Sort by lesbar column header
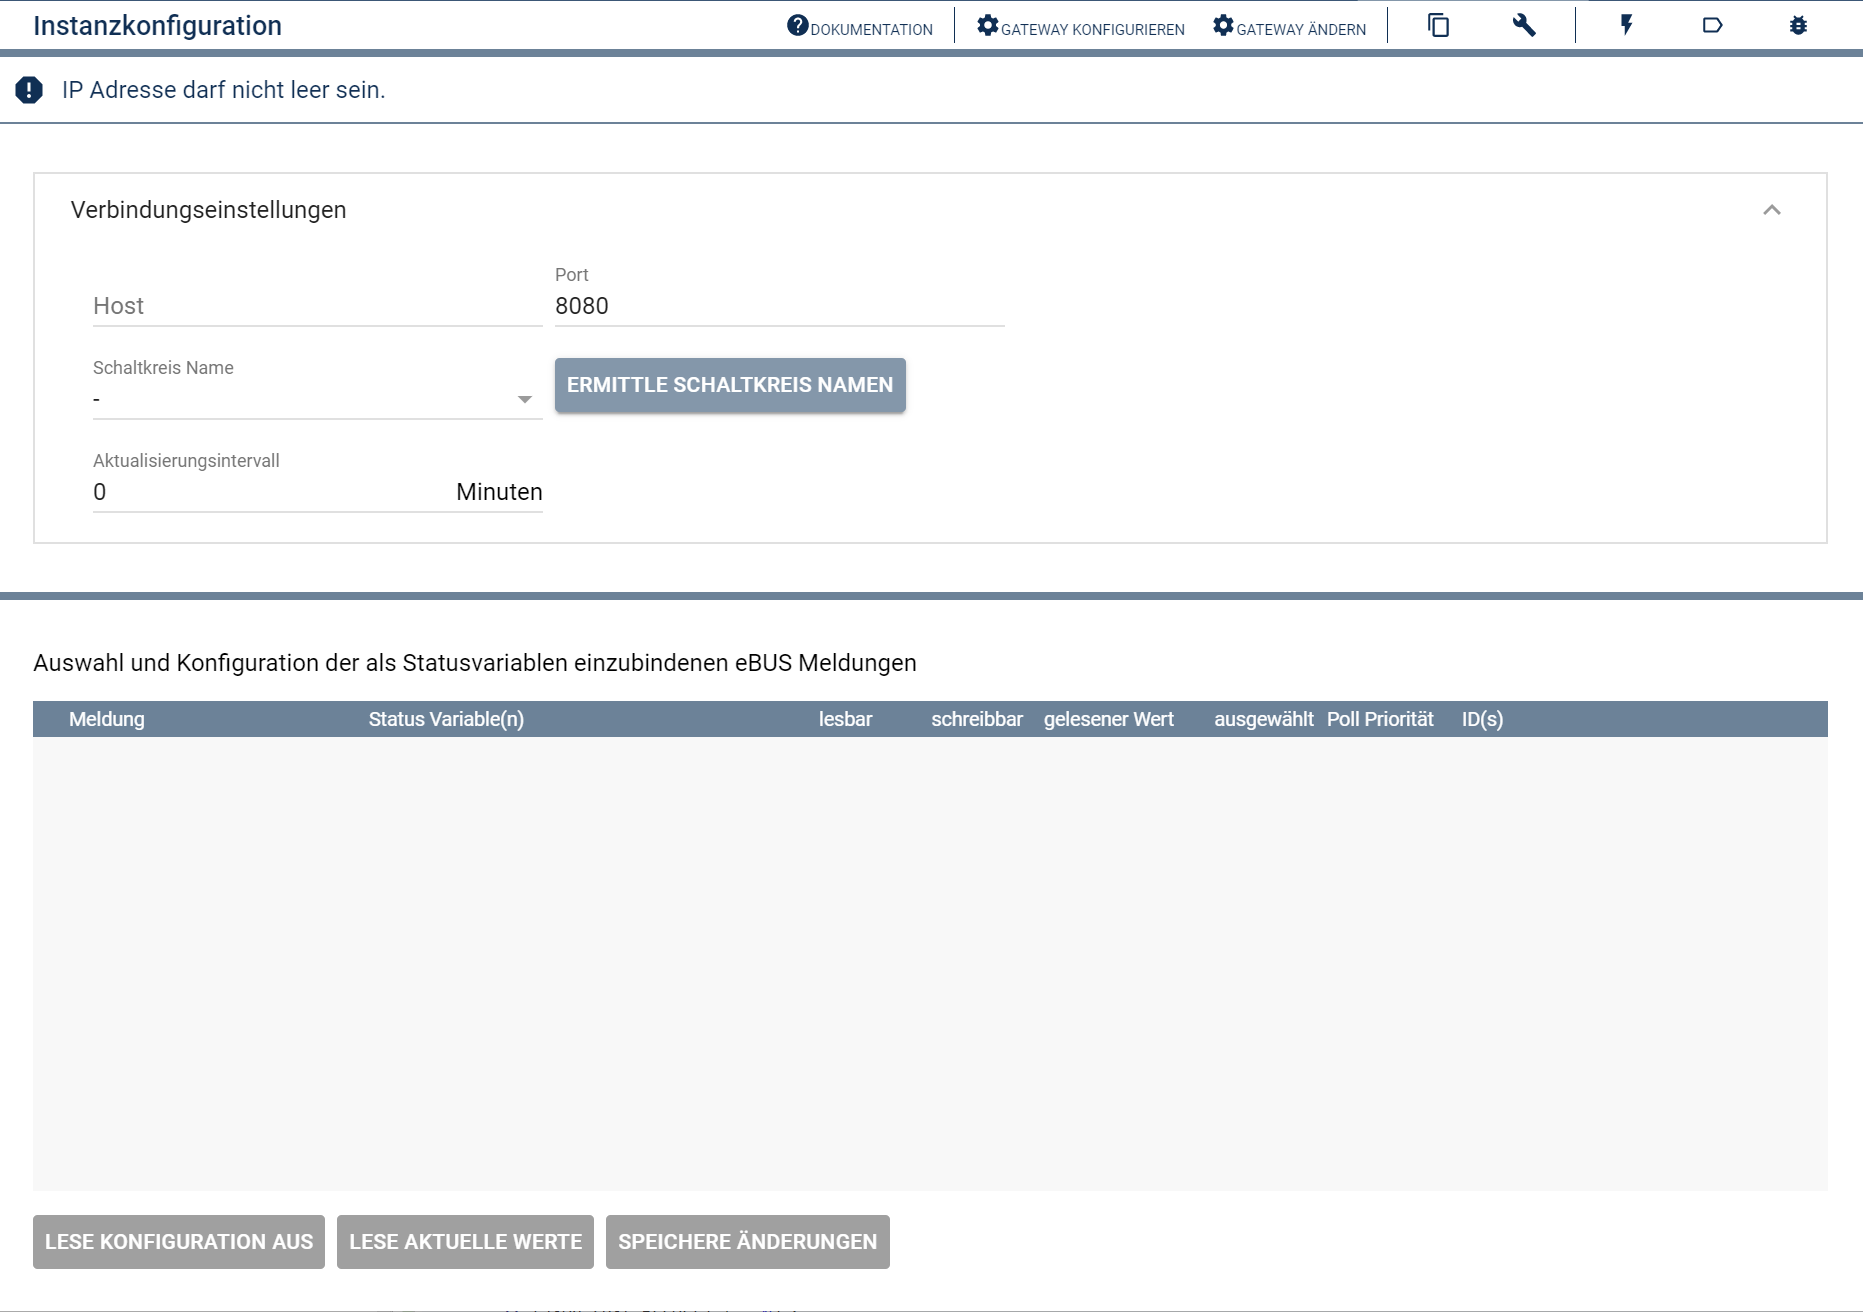 pyautogui.click(x=846, y=719)
